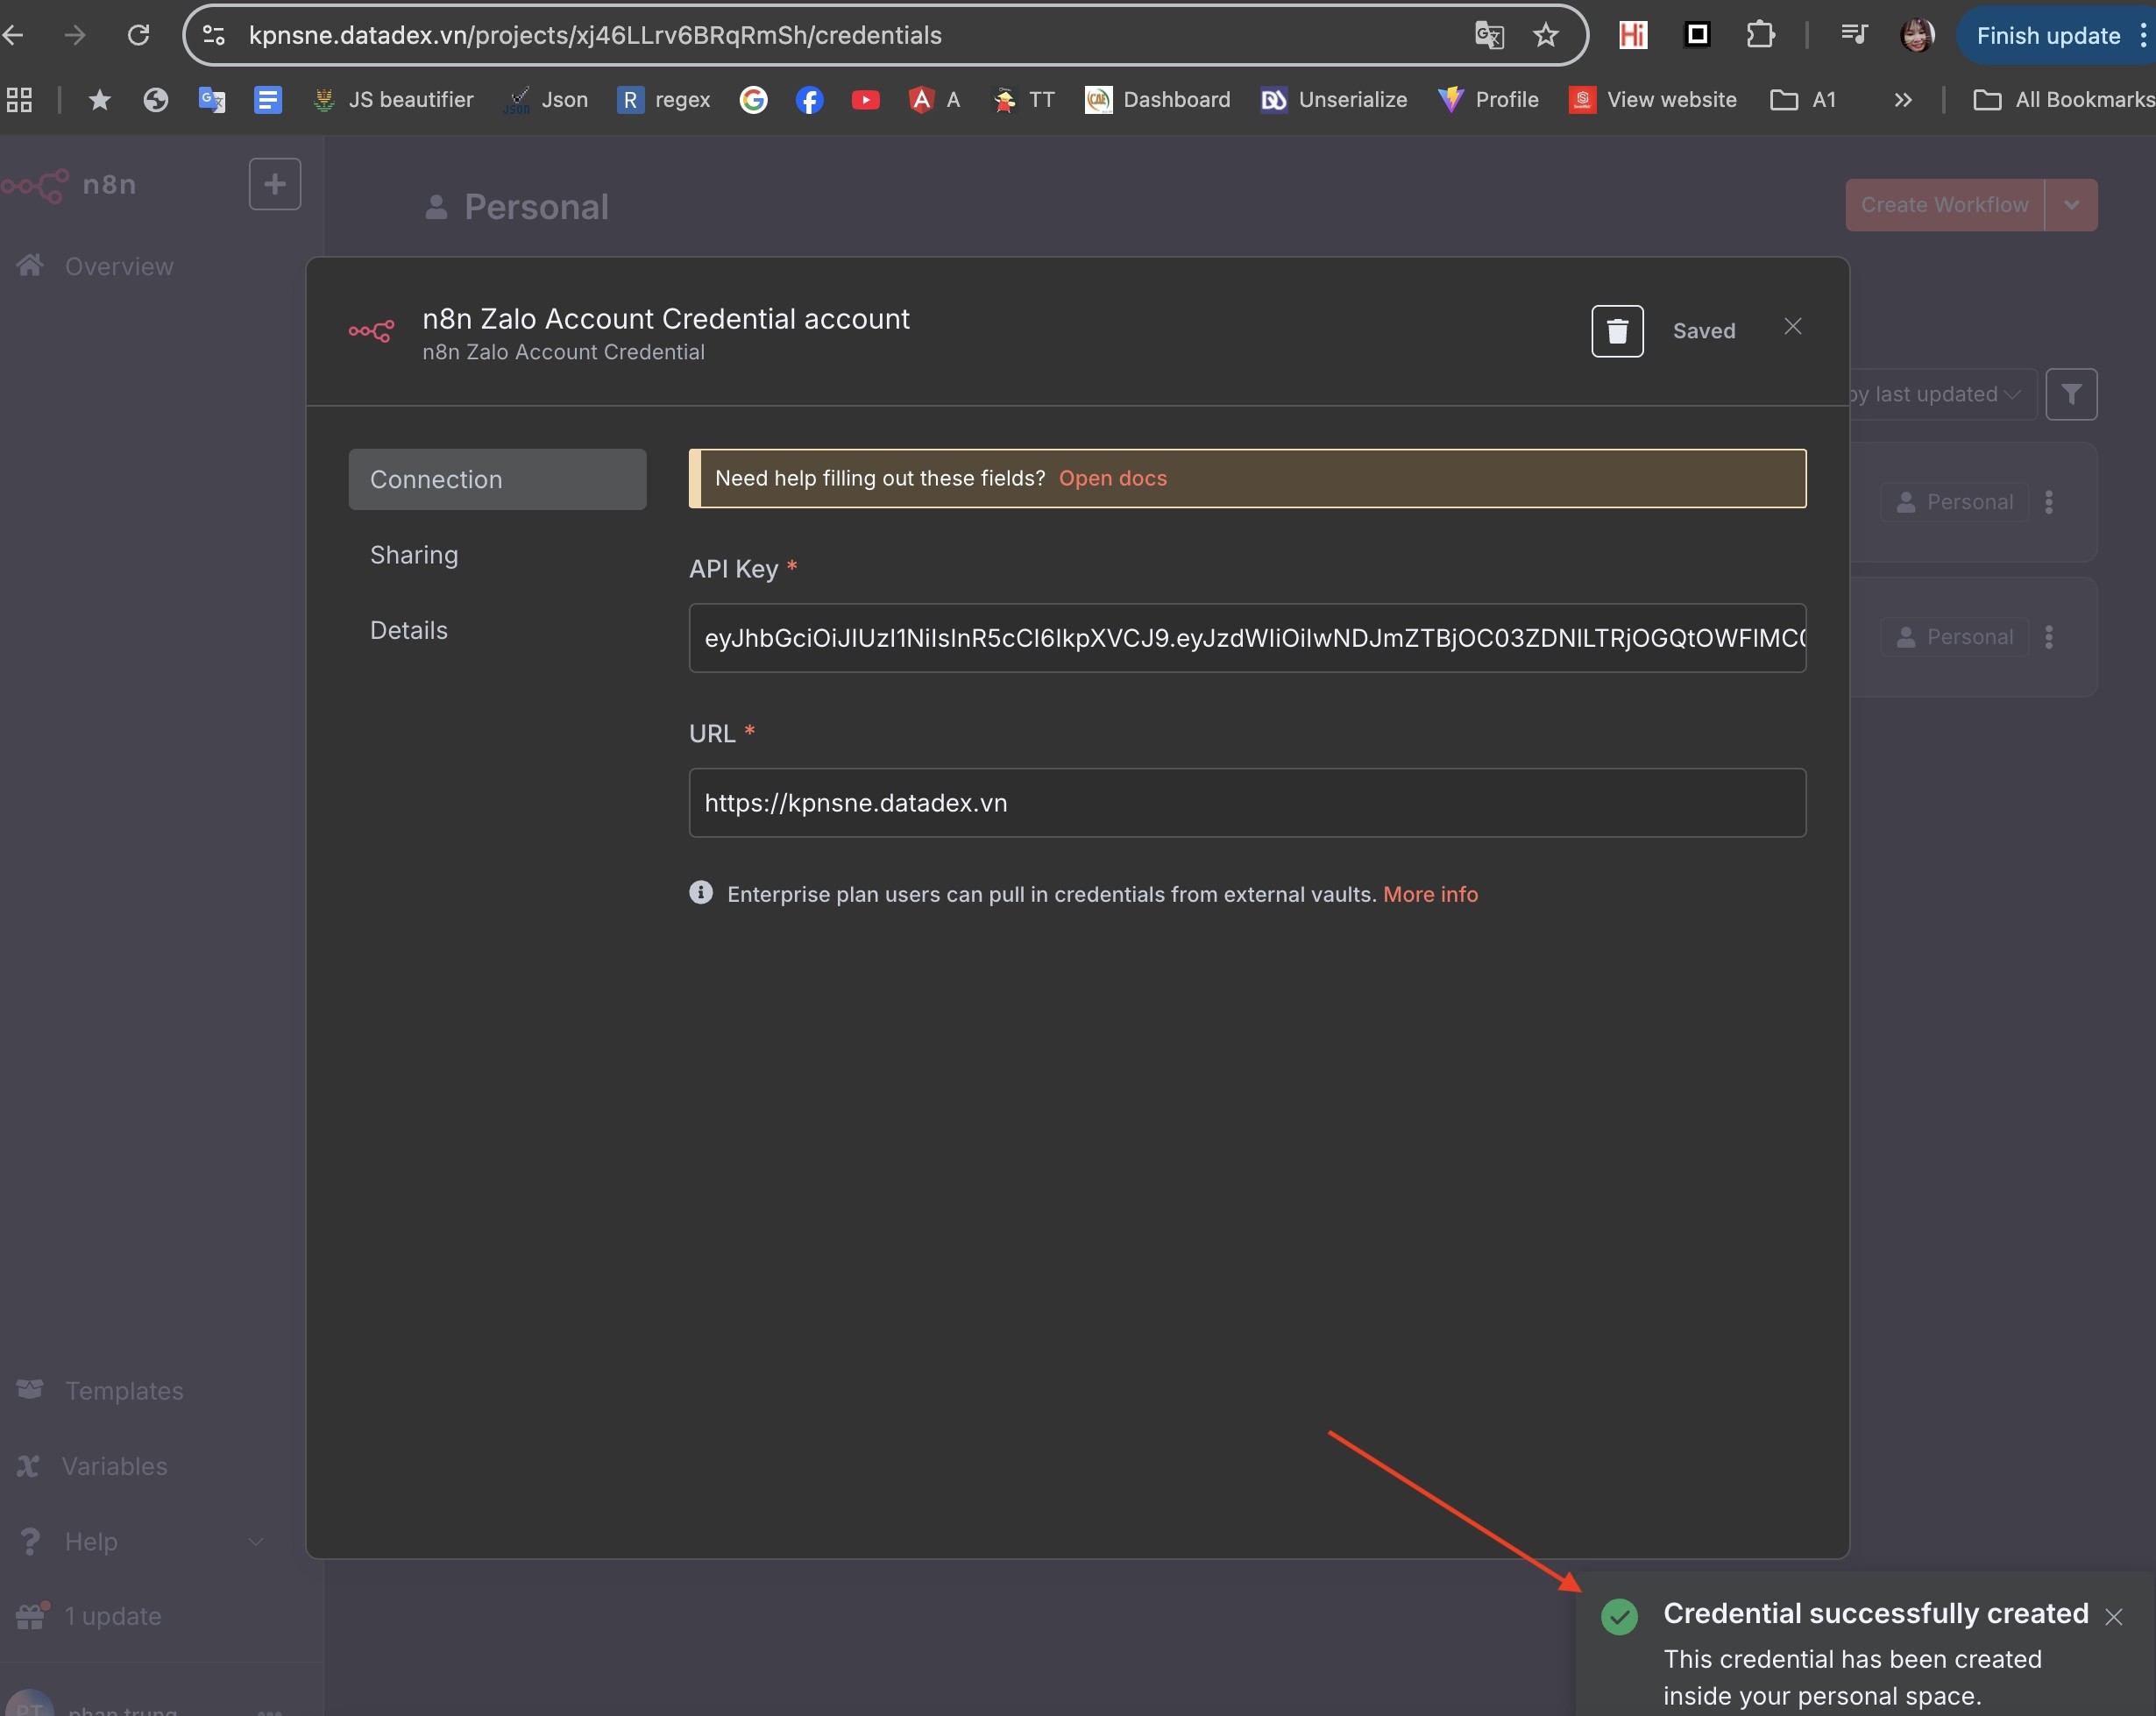This screenshot has height=1716, width=2156.
Task: Open the All Bookmarks folder
Action: [2064, 99]
